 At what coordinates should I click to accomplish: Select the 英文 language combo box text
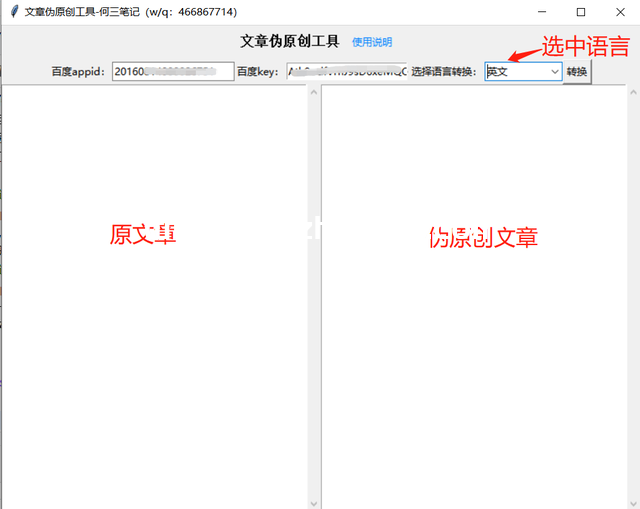515,72
